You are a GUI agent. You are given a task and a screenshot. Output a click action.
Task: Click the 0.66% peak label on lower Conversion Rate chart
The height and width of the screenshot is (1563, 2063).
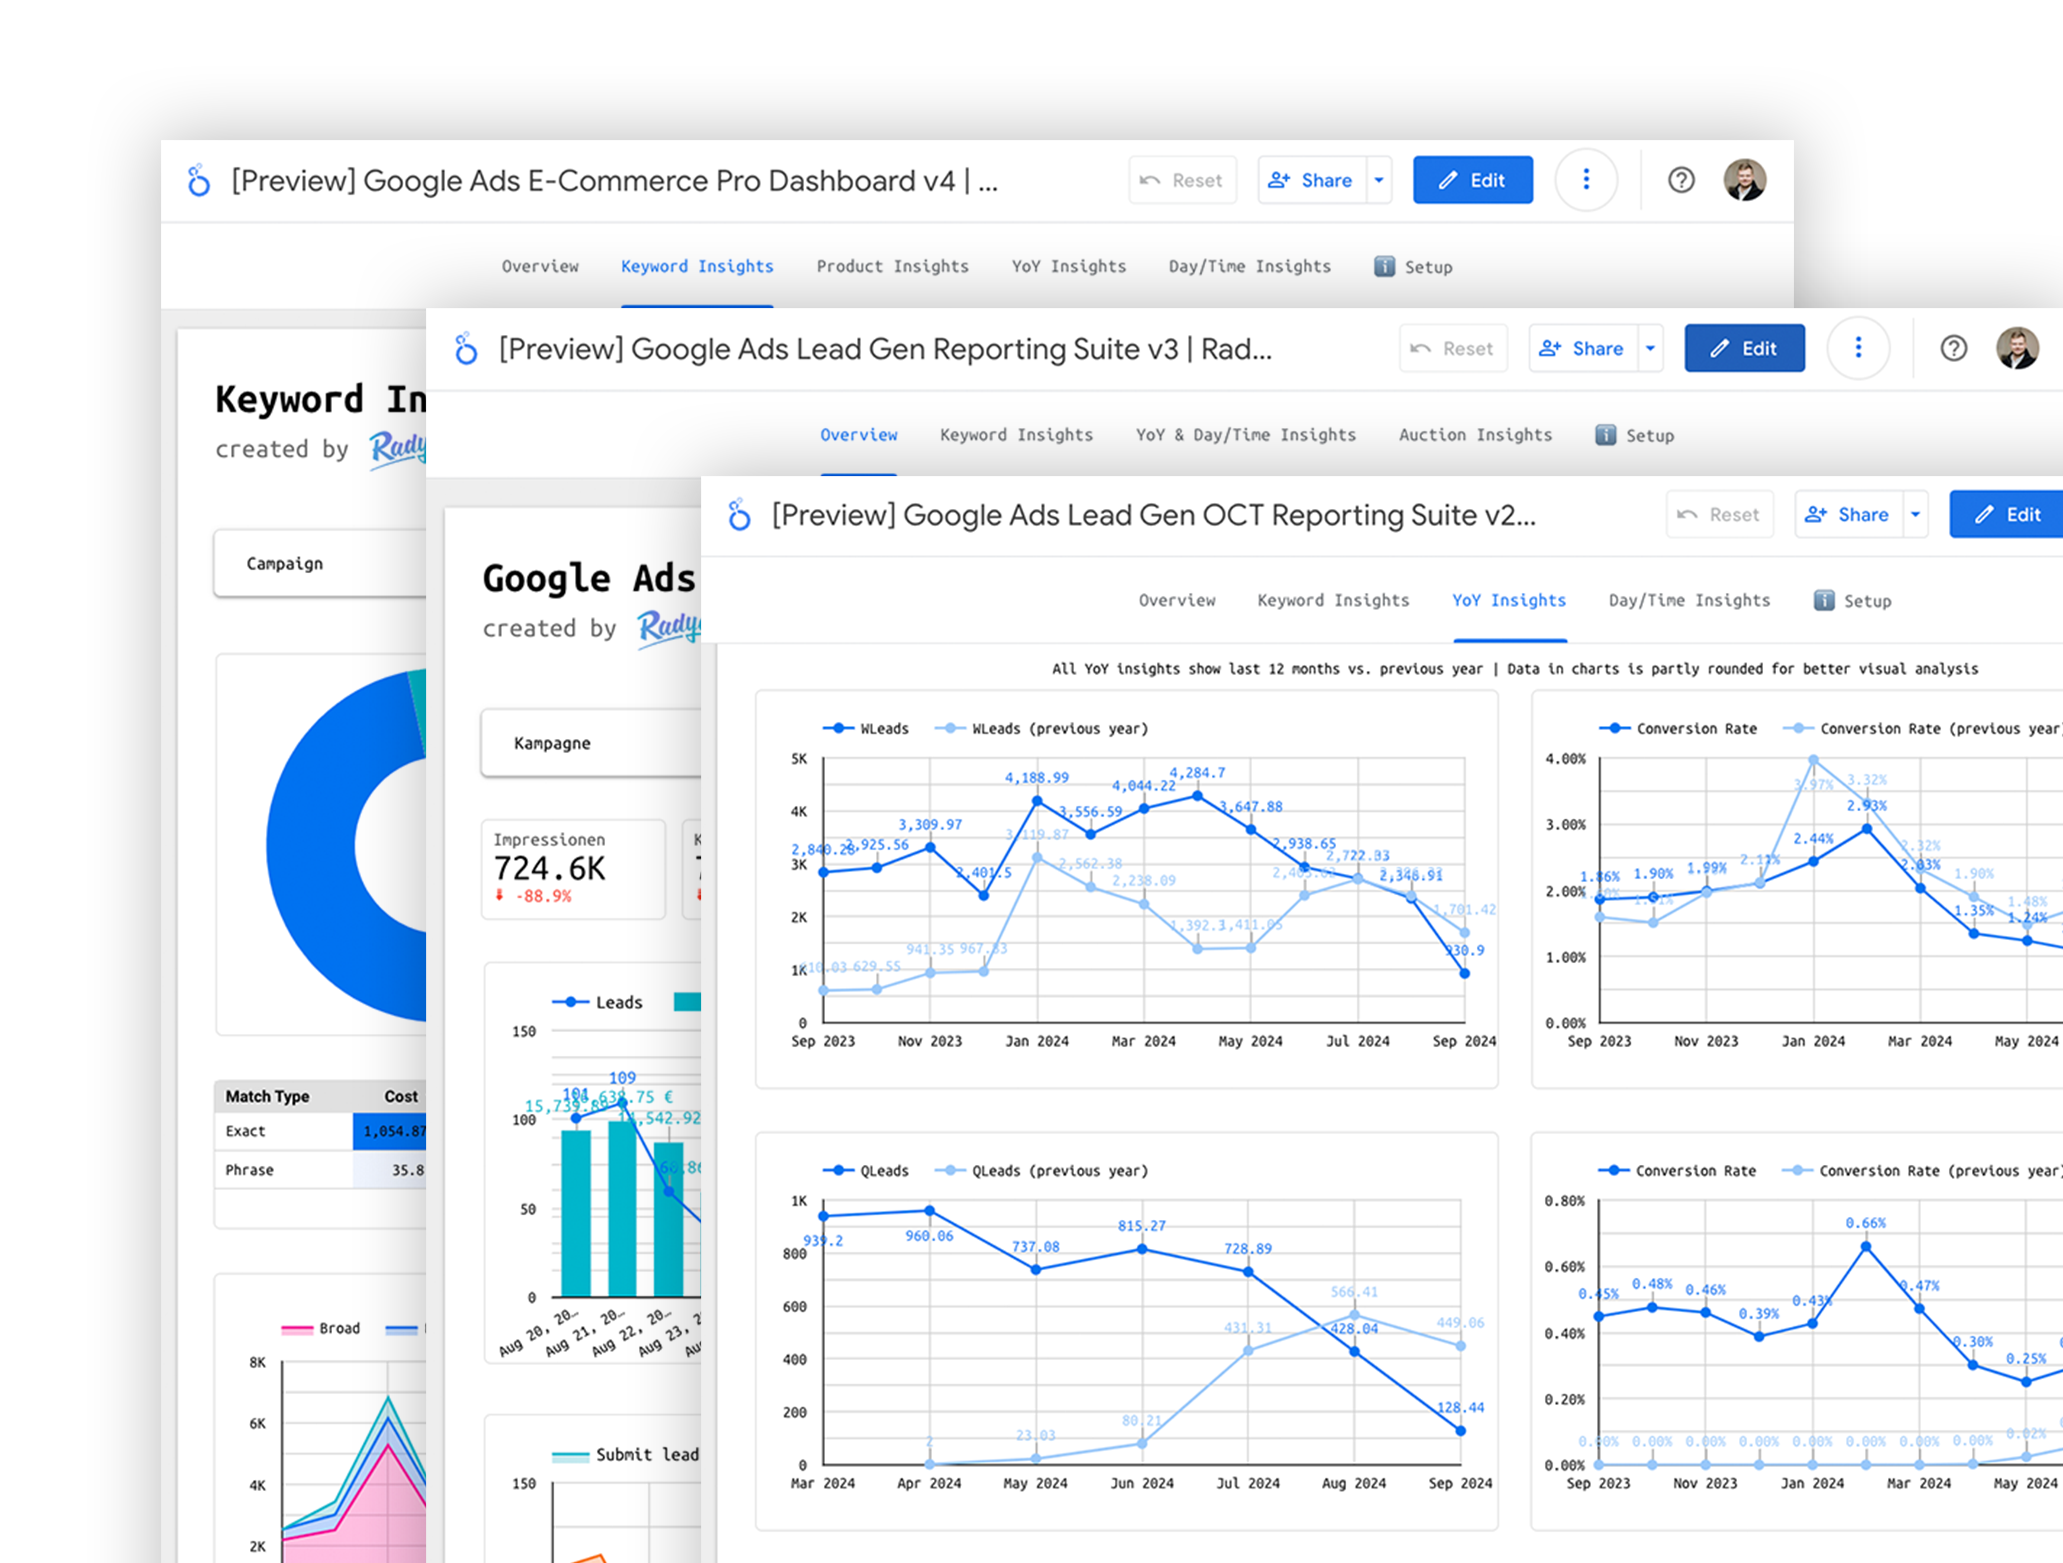1865,1223
